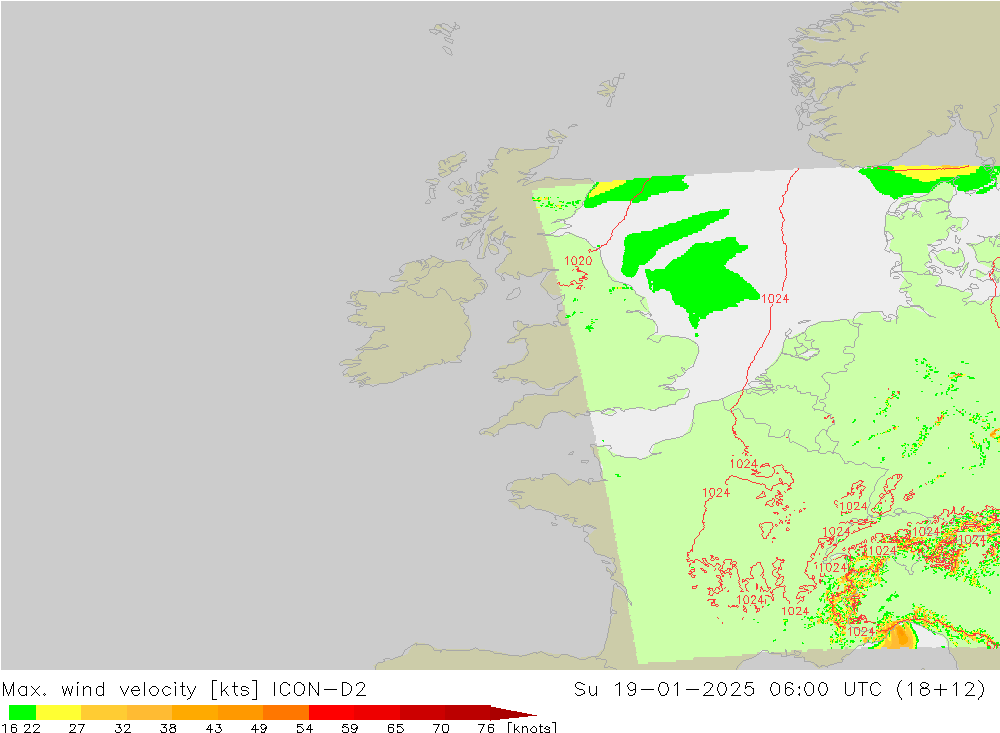The image size is (1000, 733).
Task: Click legend value '76'
Action: click(486, 728)
